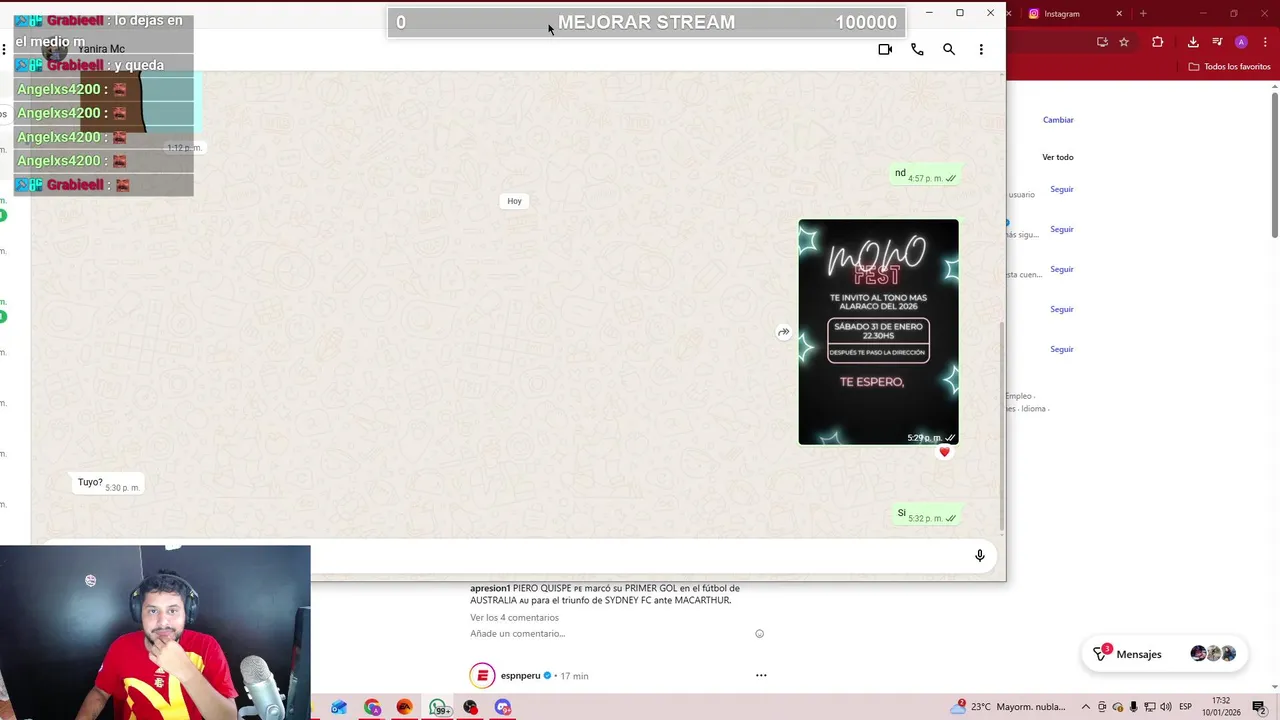The height and width of the screenshot is (720, 1280).
Task: Open Instagram Mensajes floating button
Action: (1164, 654)
